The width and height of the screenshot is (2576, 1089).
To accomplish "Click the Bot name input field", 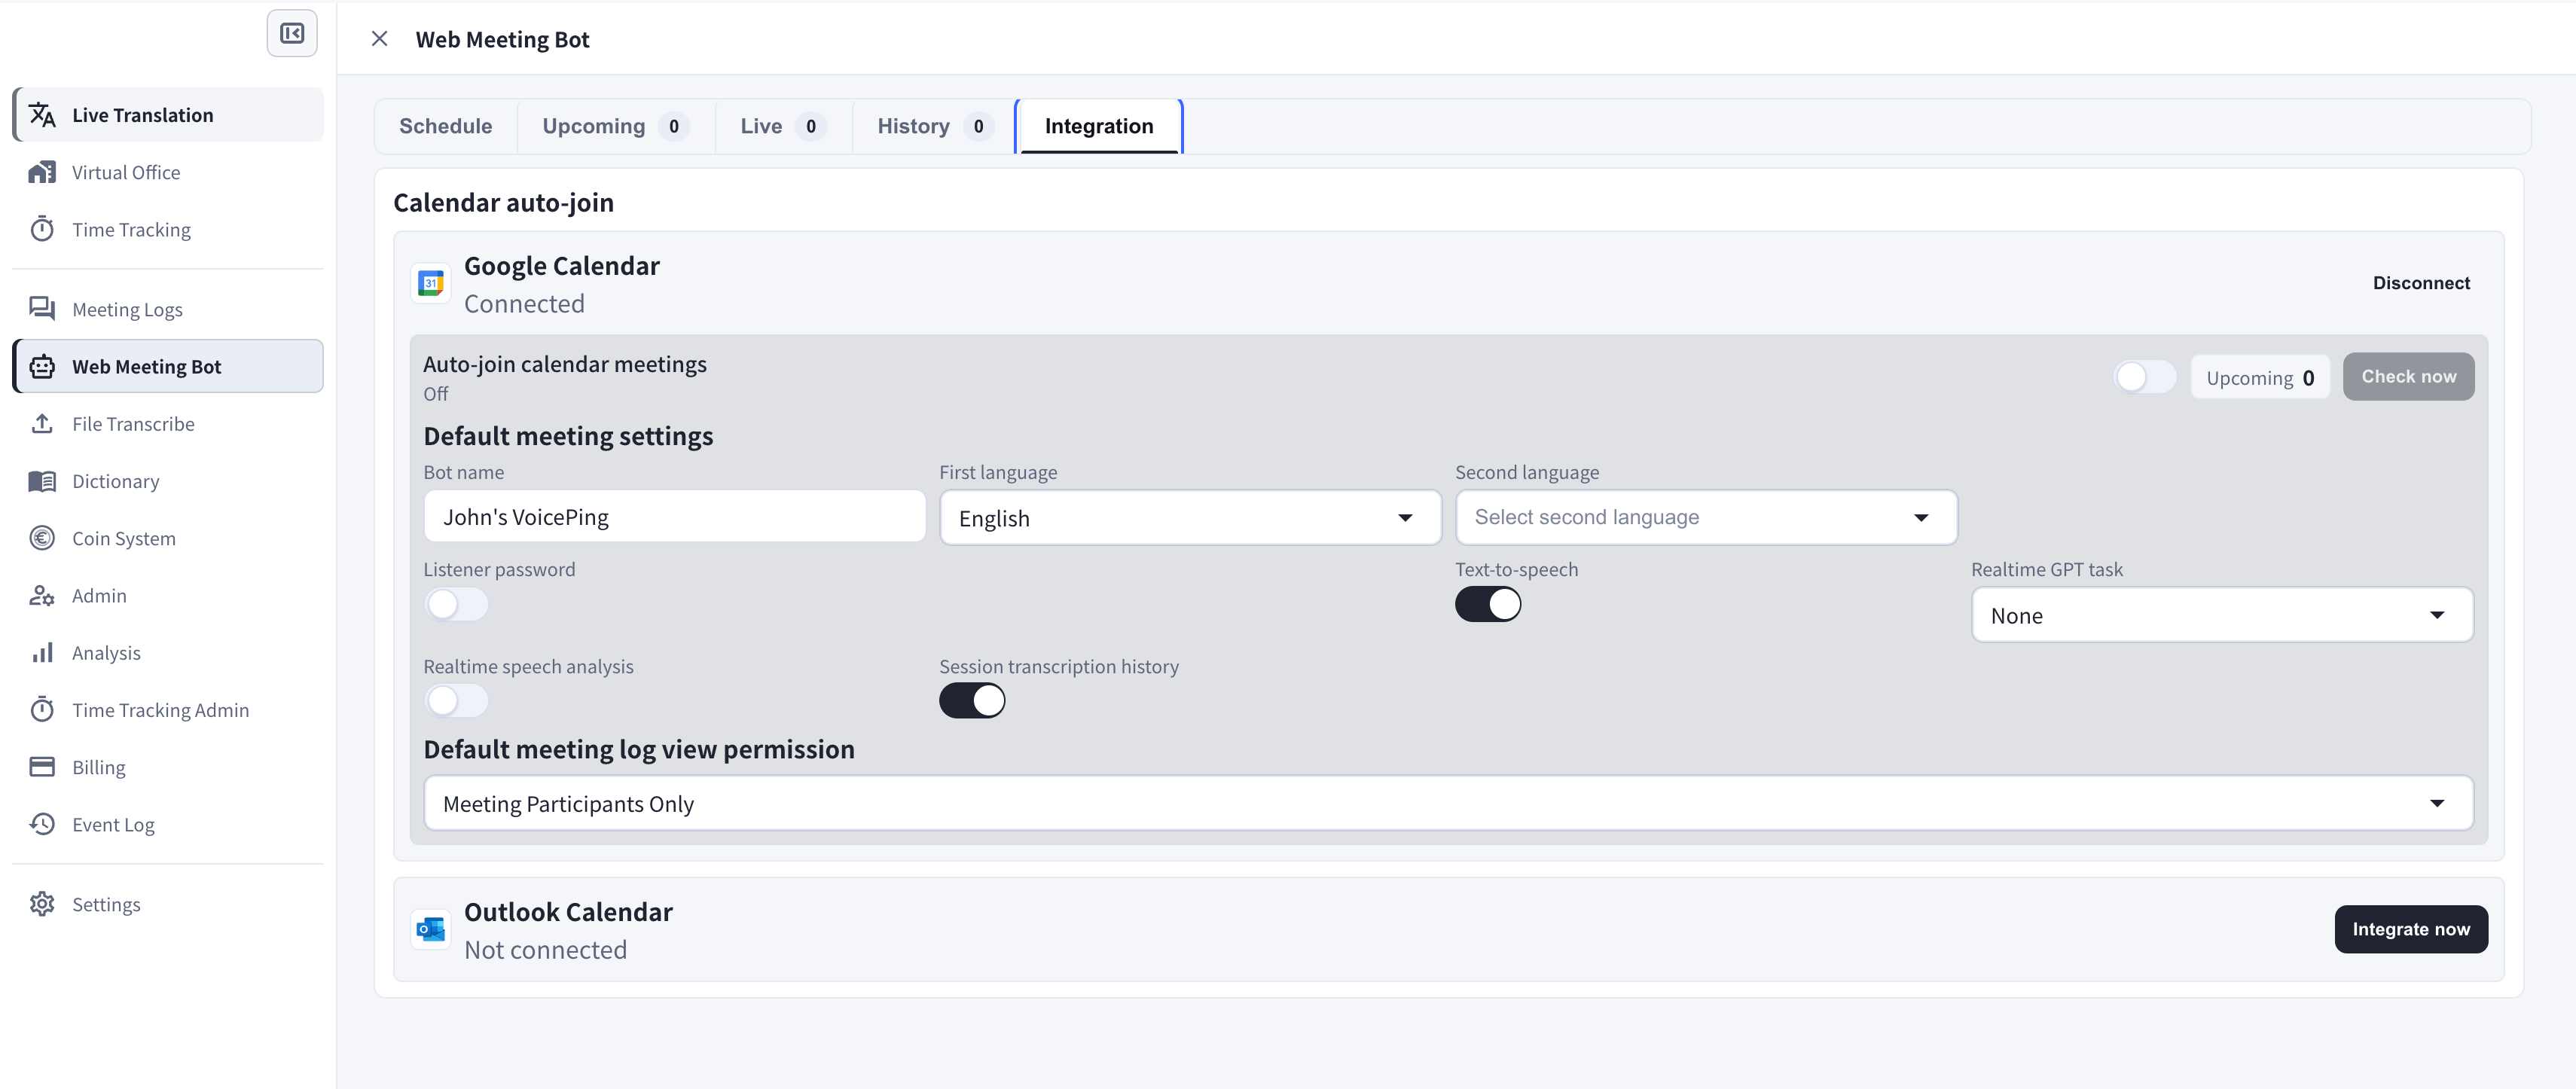I will pos(674,517).
